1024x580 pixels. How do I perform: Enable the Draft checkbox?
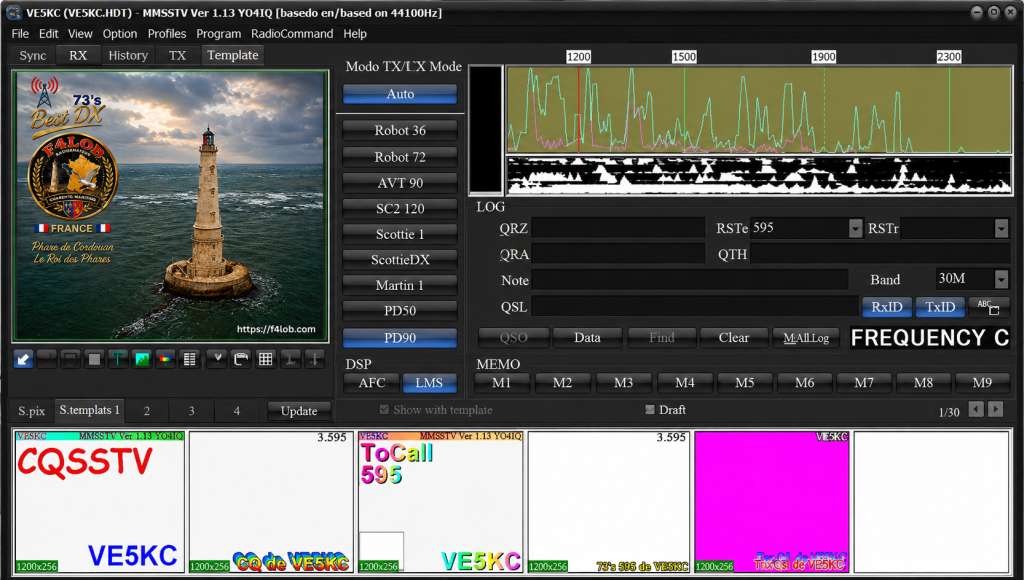click(x=650, y=410)
